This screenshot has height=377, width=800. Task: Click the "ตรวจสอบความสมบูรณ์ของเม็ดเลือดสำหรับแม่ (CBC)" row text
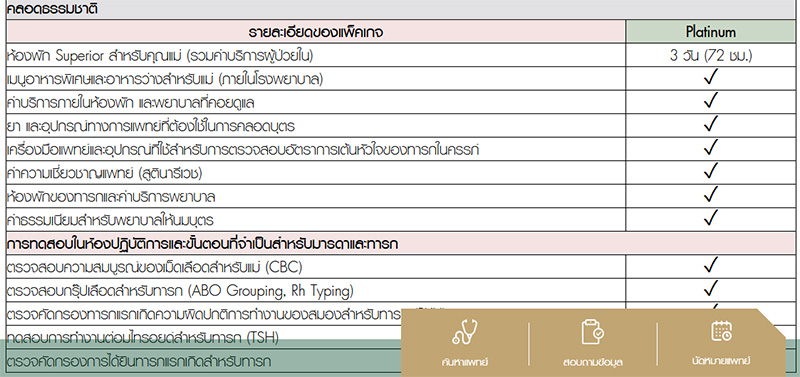pos(155,267)
